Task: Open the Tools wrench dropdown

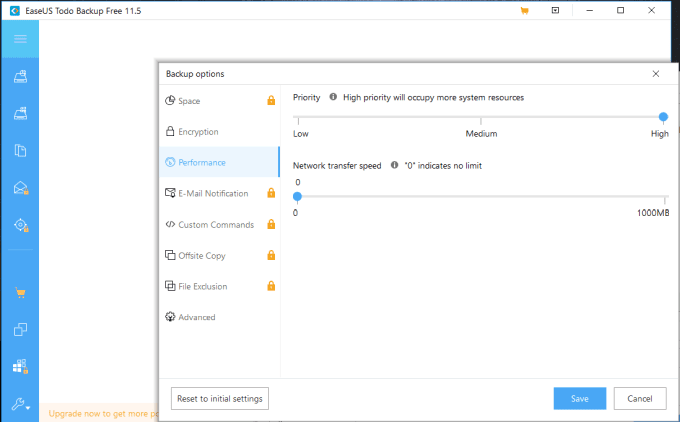Action: (x=20, y=405)
